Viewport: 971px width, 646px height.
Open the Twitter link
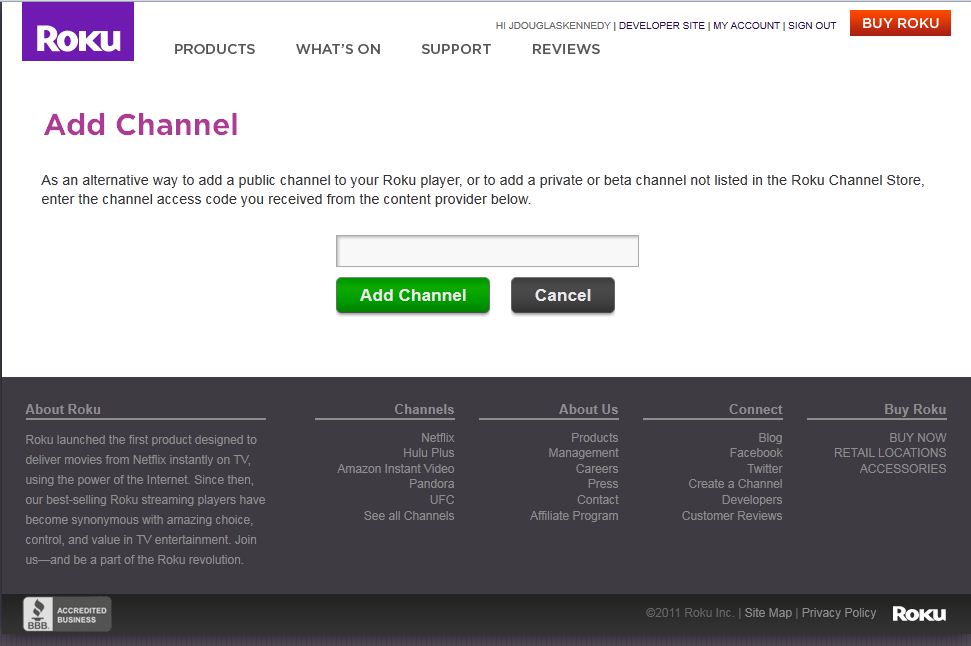(765, 469)
